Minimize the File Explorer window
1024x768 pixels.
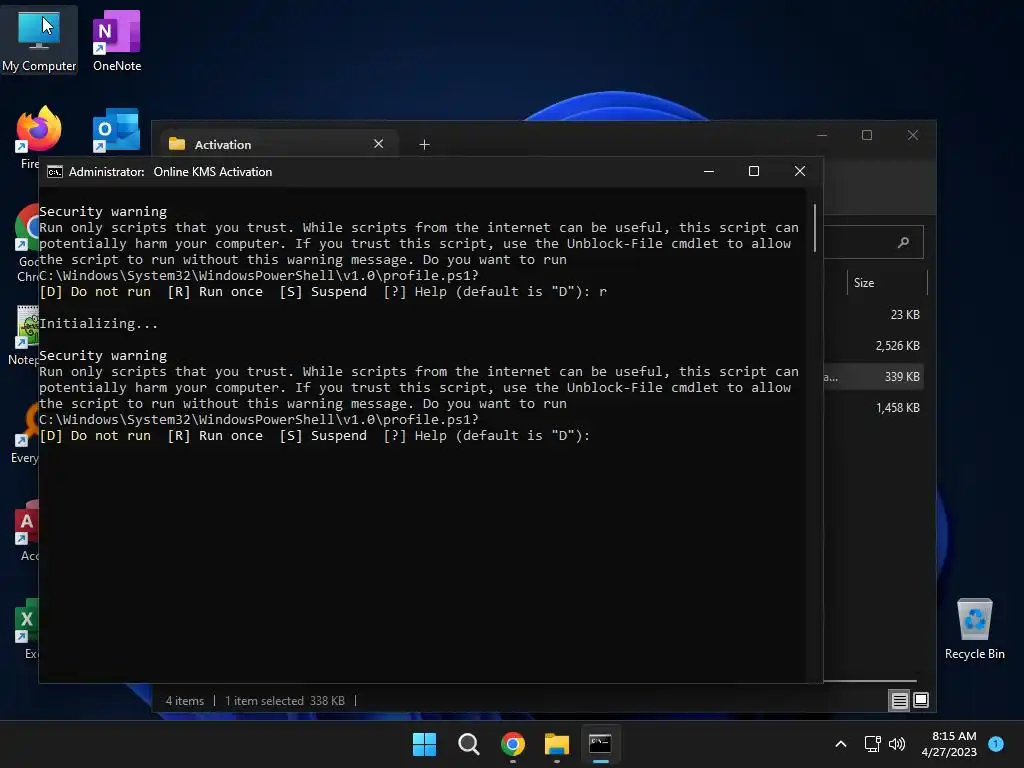[822, 135]
